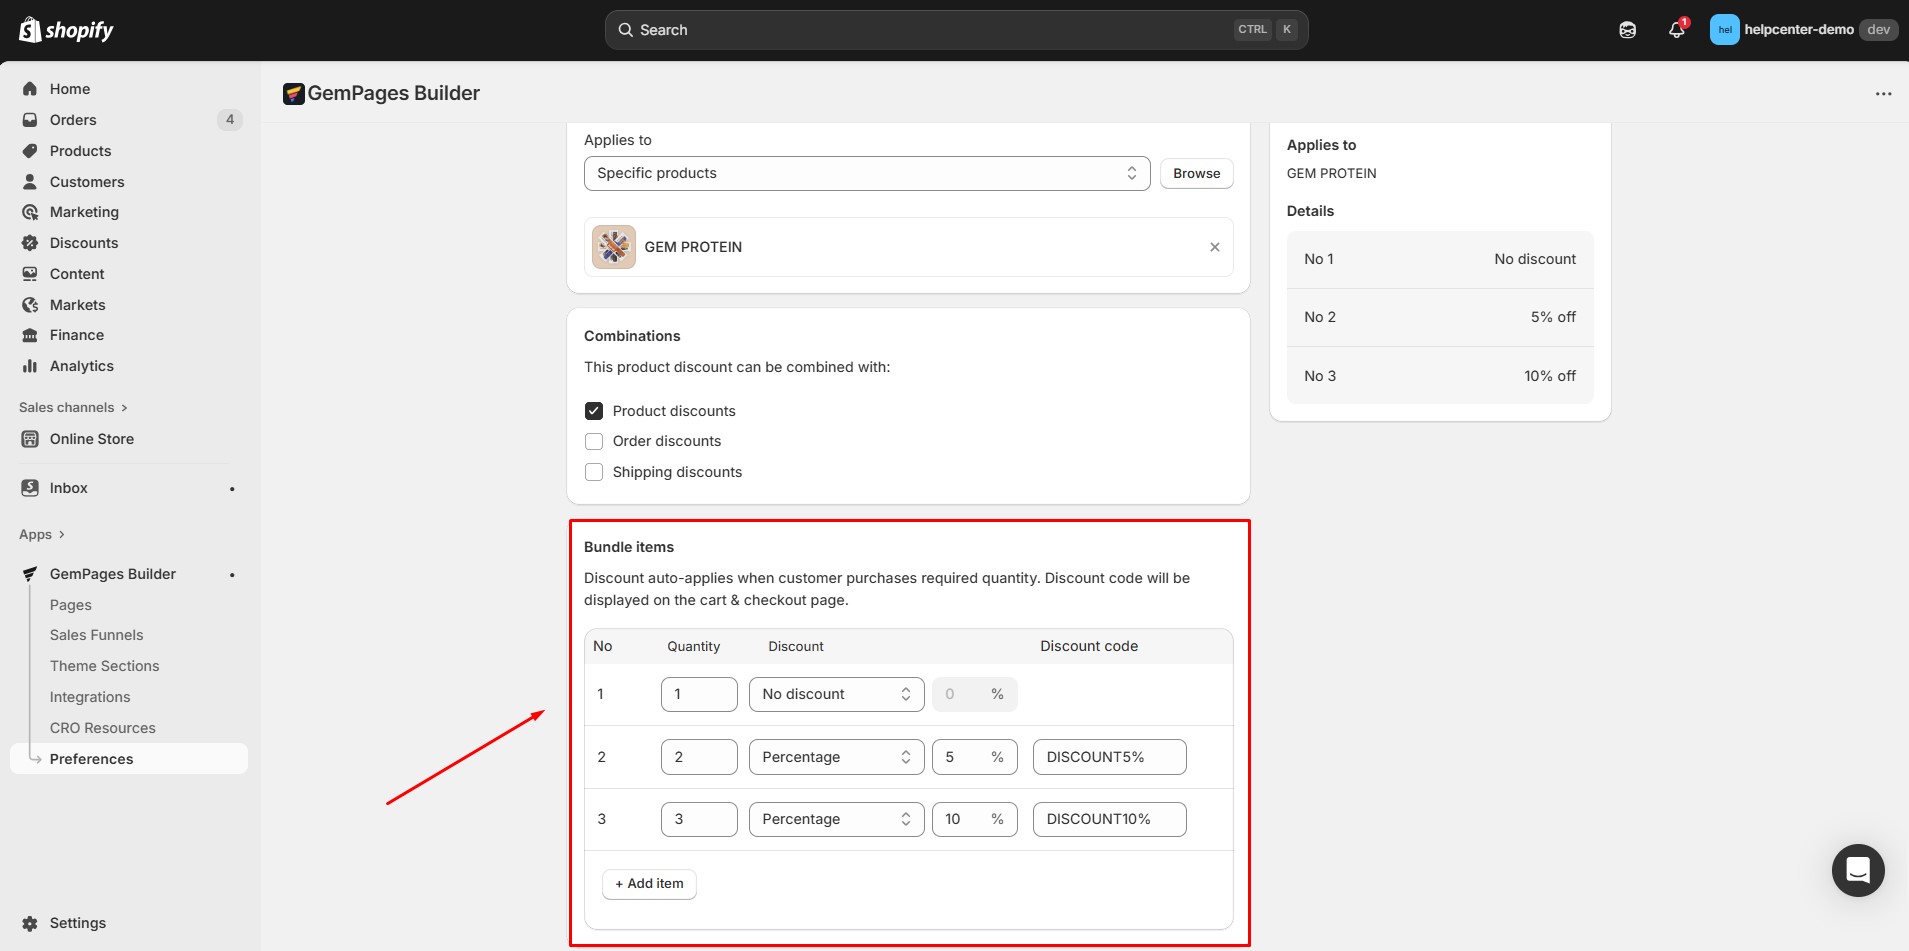The height and width of the screenshot is (951, 1909).
Task: Open the No discount type dropdown
Action: [x=836, y=694]
